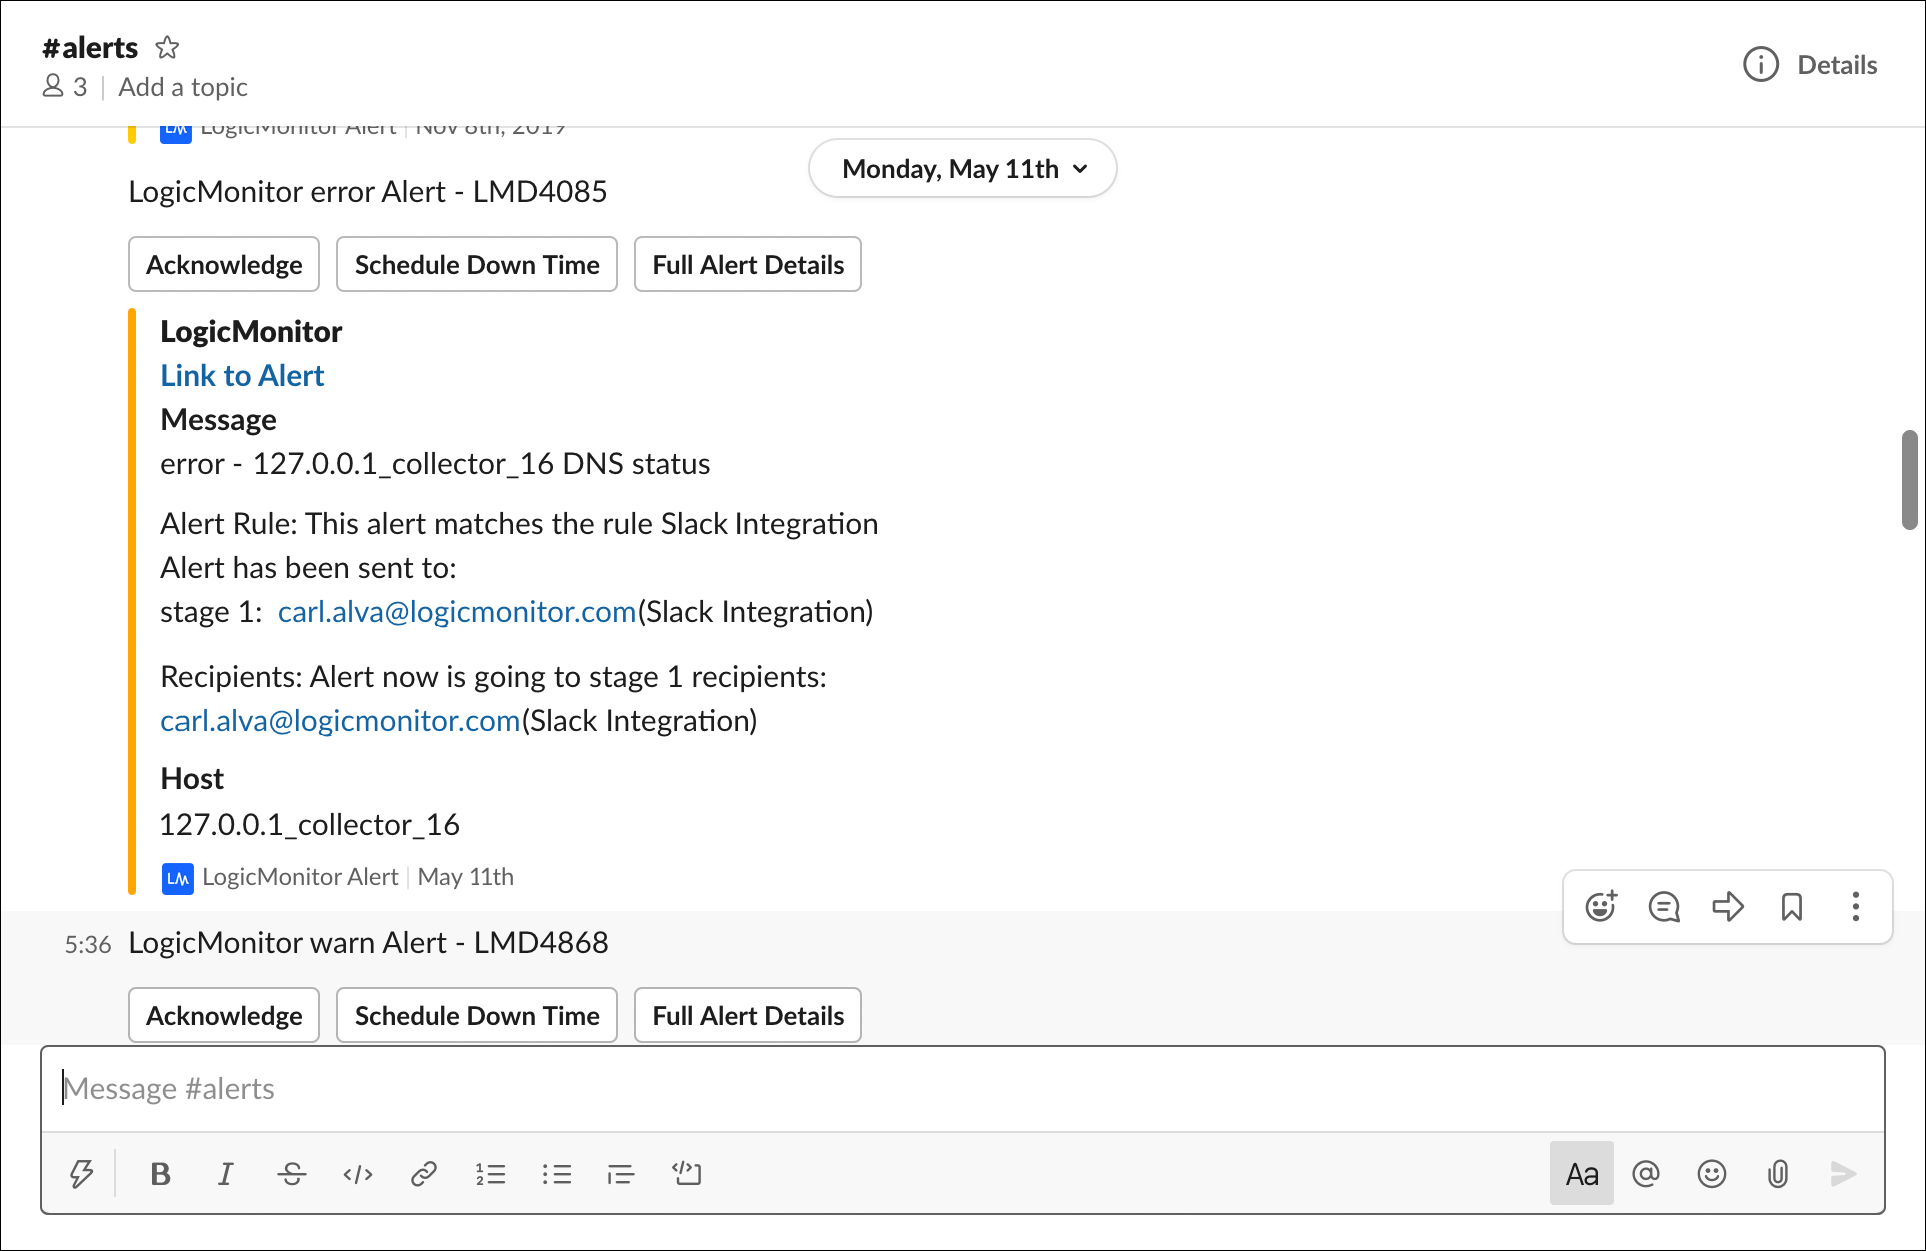Viewport: 1926px width, 1251px height.
Task: Toggle the Aa formatting toolbar
Action: point(1582,1173)
